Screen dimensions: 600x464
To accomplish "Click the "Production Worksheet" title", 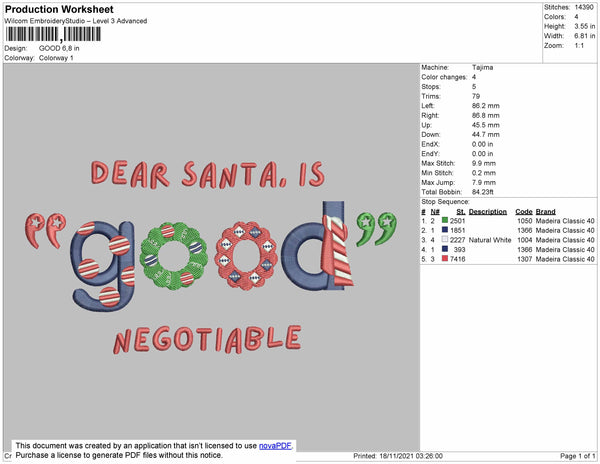I will 59,9.
